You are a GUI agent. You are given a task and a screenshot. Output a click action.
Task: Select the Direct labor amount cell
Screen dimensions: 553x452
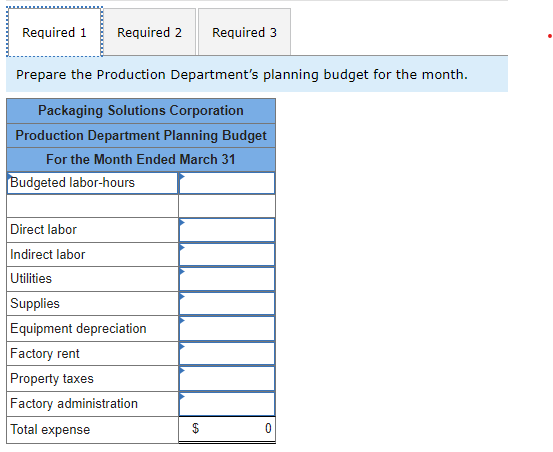[x=227, y=230]
